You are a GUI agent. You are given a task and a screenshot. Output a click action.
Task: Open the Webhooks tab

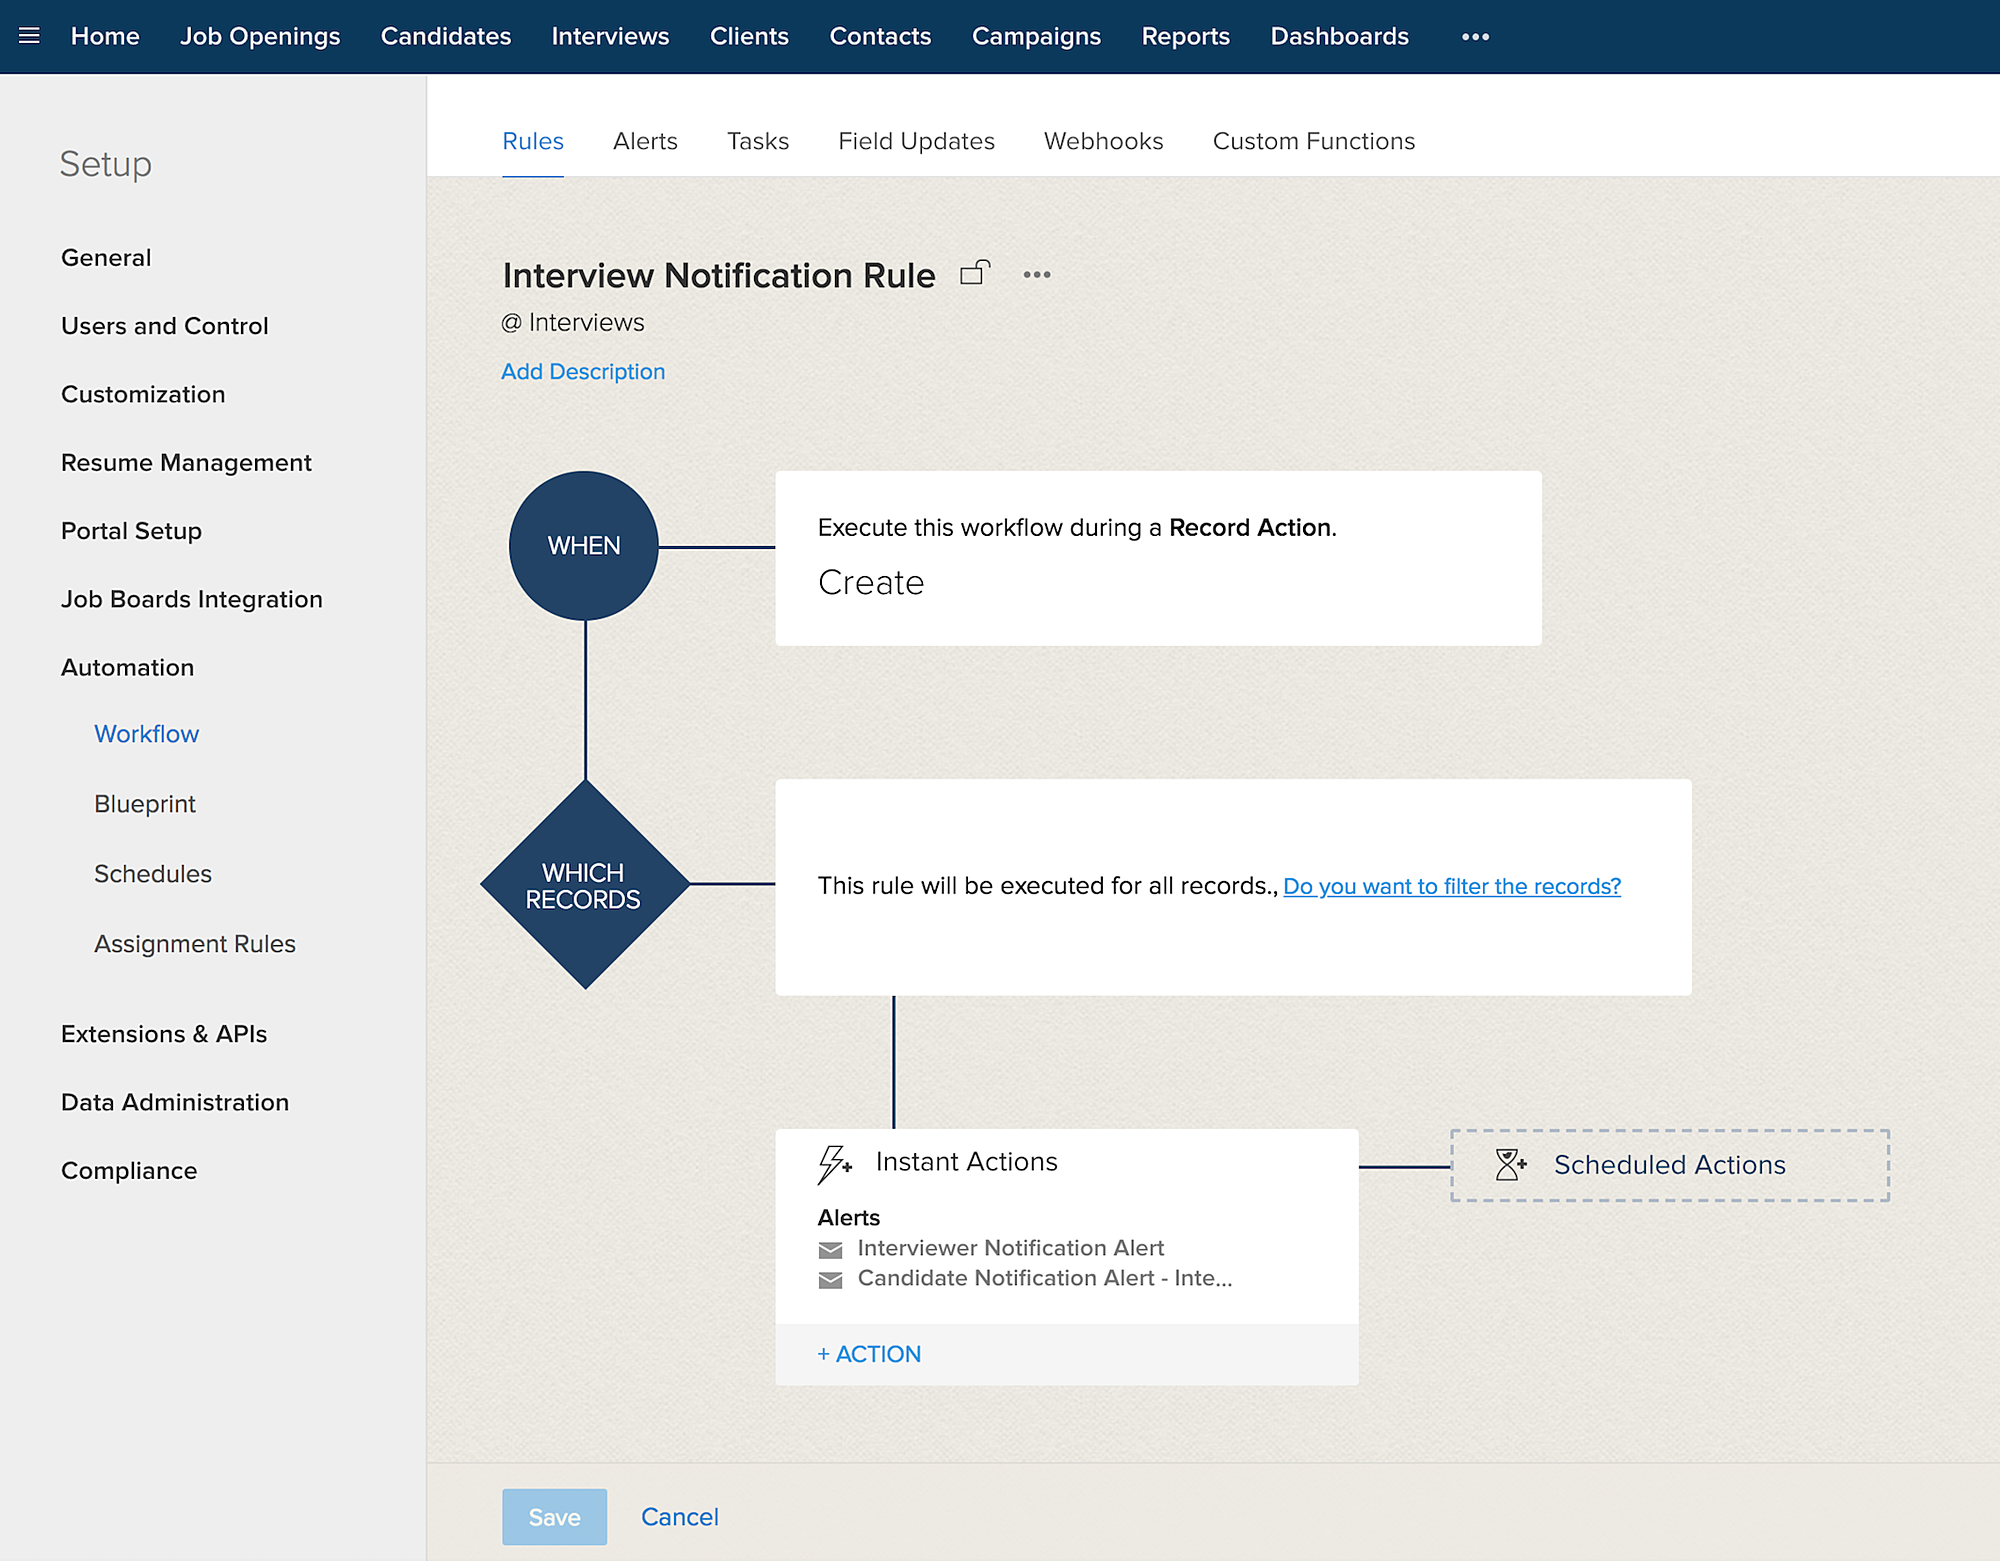click(x=1103, y=141)
